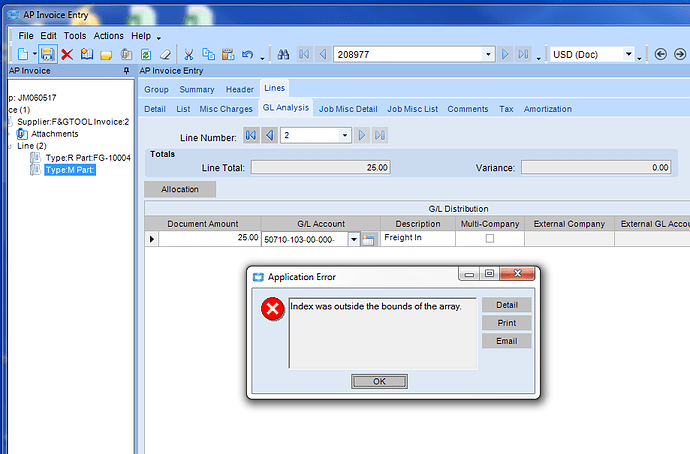Open the File menu
Image resolution: width=690 pixels, height=454 pixels.
26,36
